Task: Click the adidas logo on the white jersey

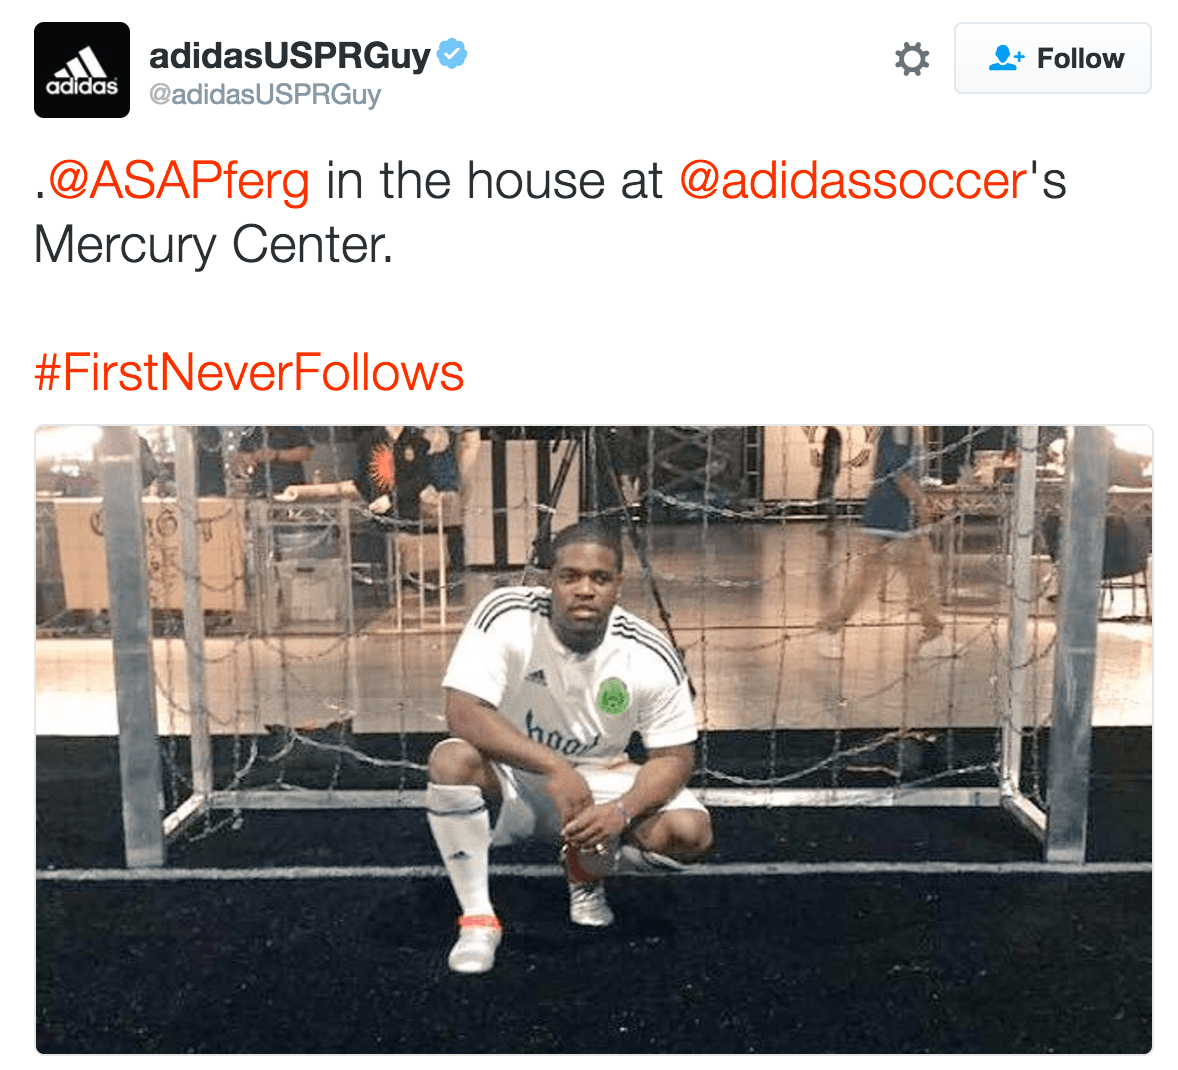Action: click(x=536, y=677)
